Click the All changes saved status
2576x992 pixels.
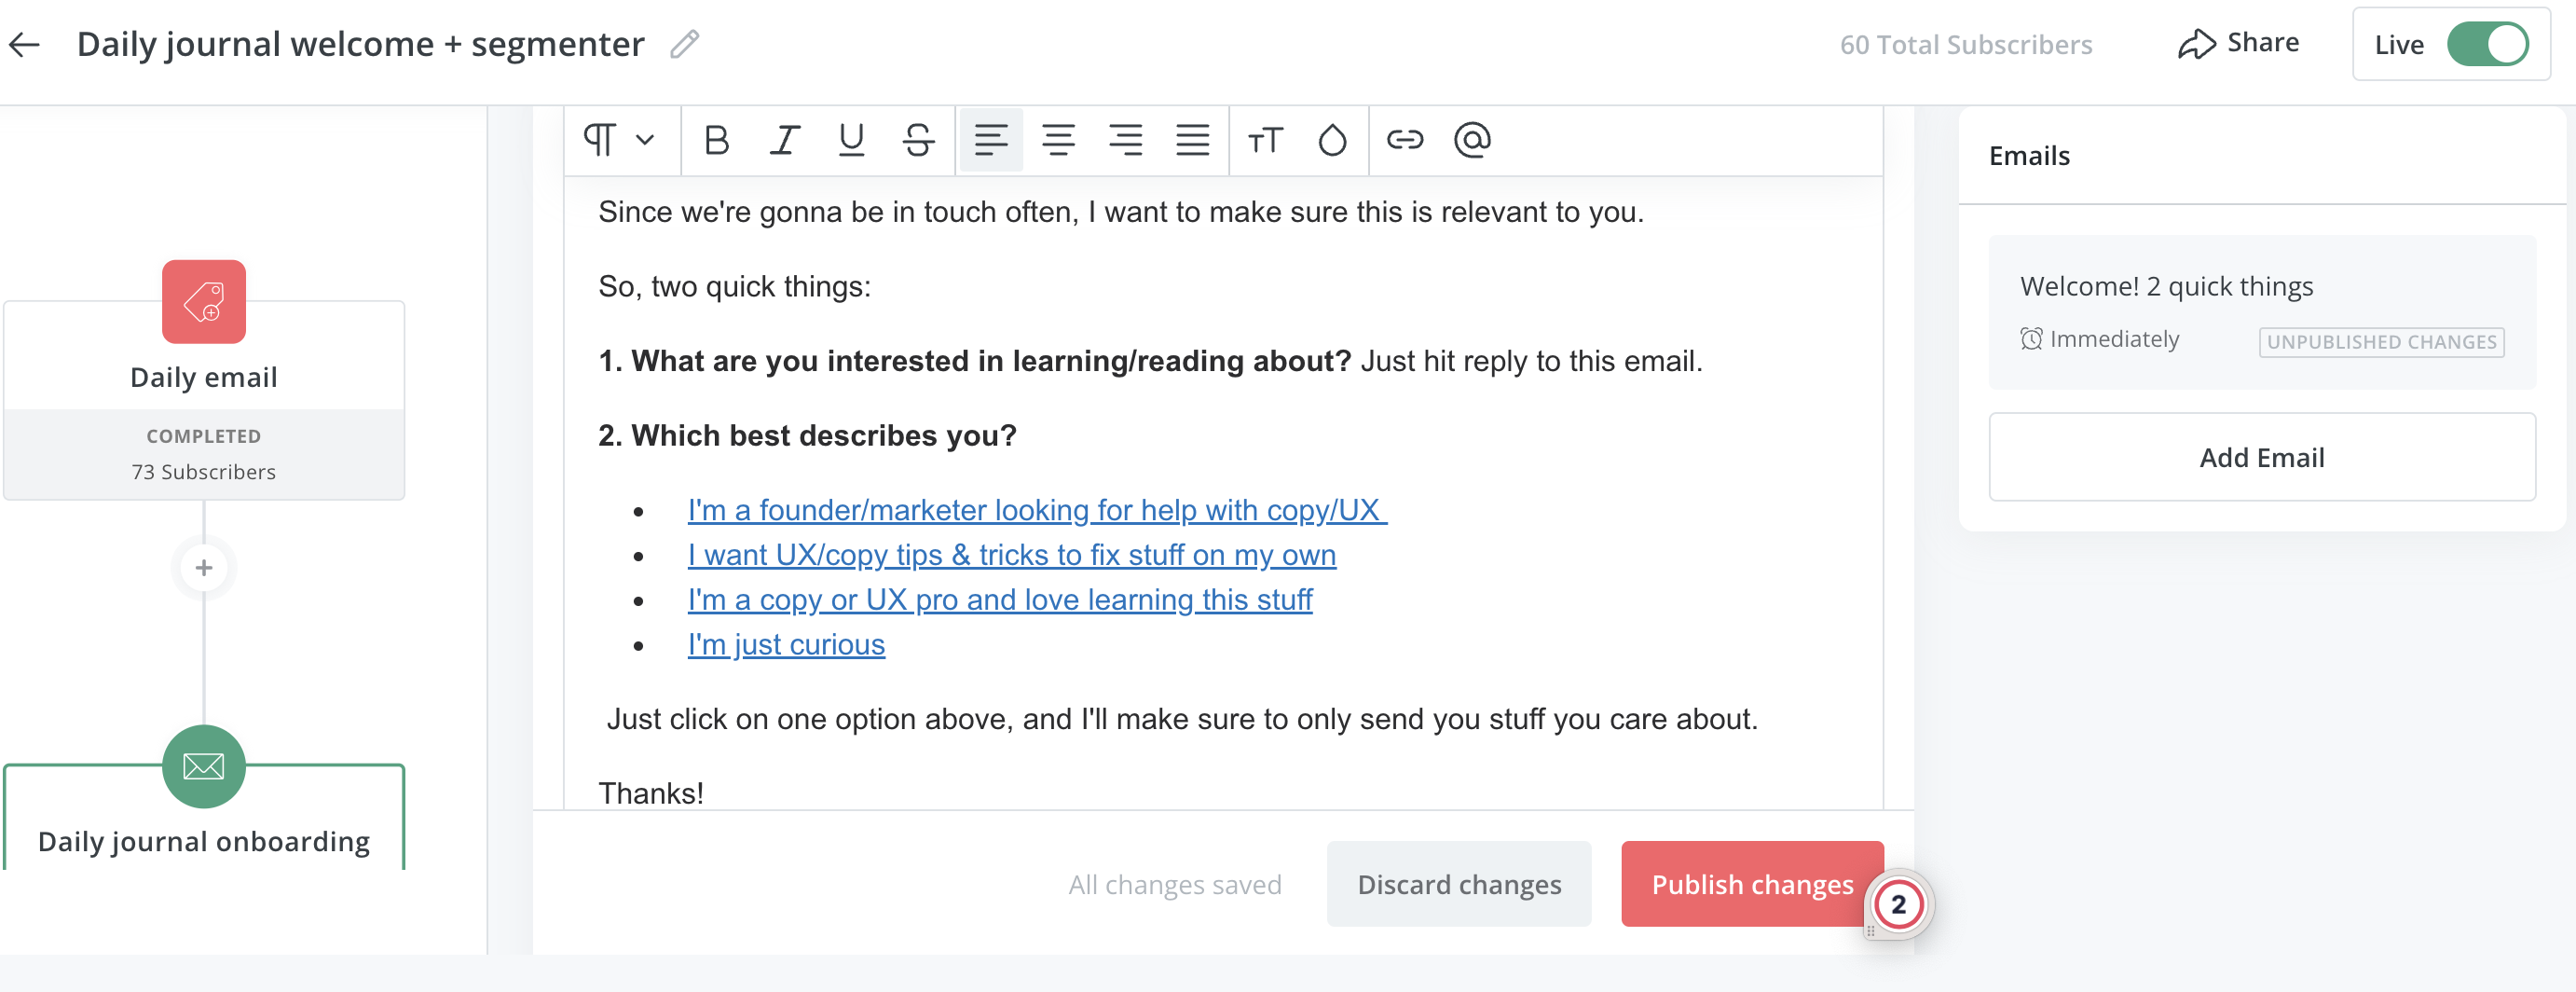click(1174, 885)
